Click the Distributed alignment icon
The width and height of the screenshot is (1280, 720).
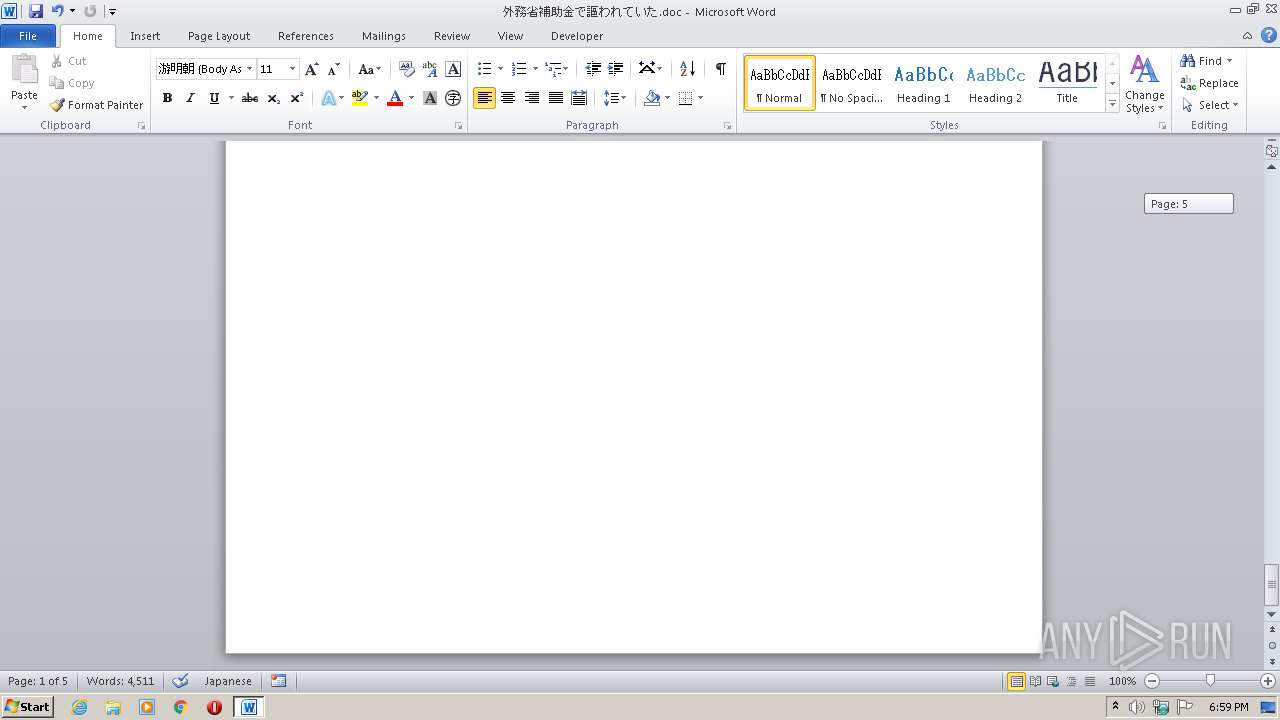(579, 98)
